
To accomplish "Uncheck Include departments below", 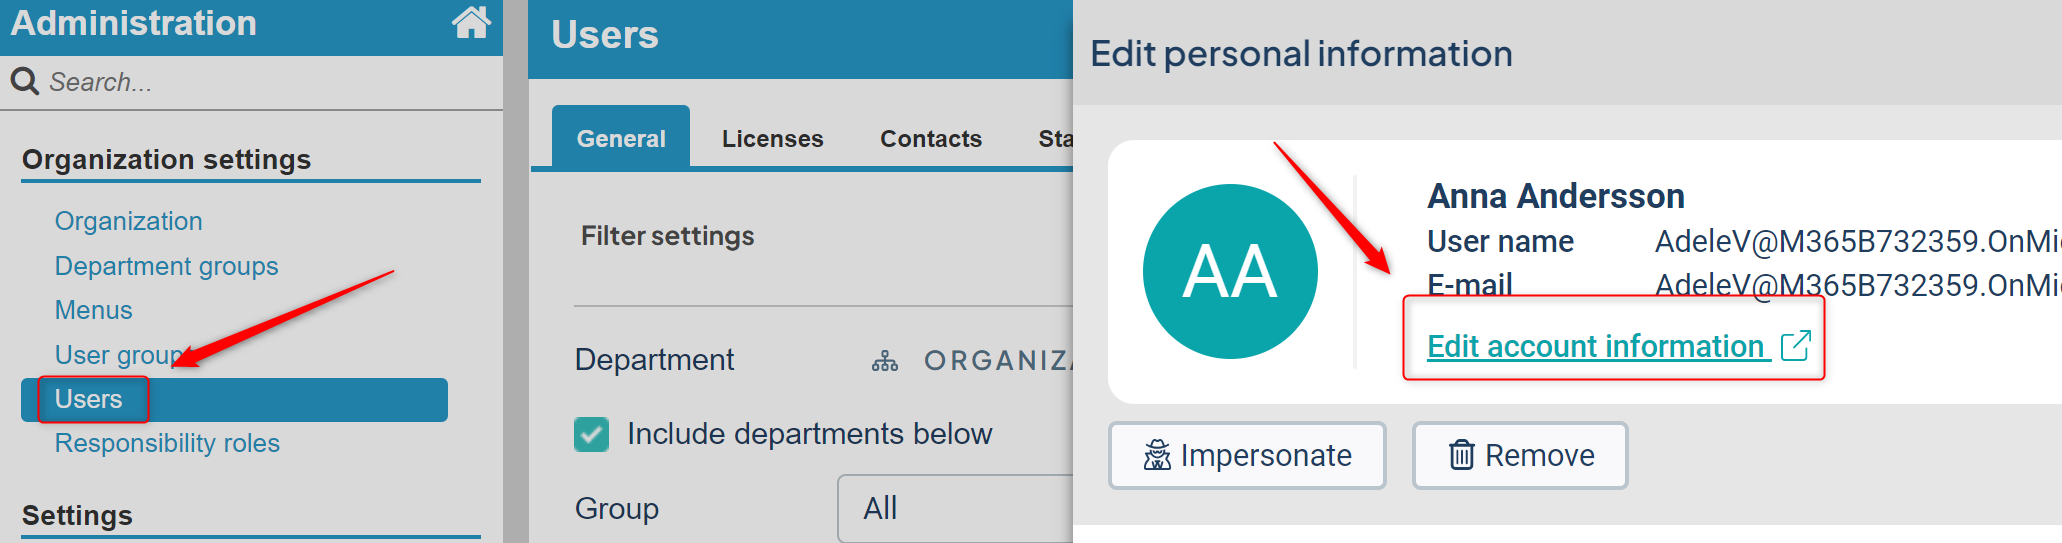I will click(x=591, y=434).
